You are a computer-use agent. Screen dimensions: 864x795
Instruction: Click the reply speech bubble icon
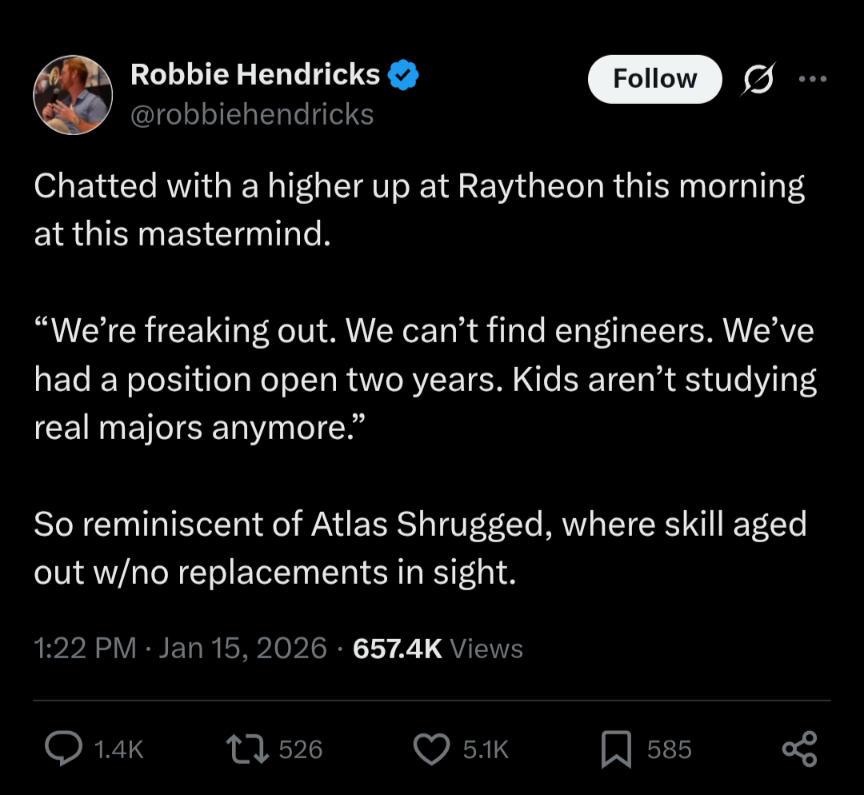pos(67,749)
